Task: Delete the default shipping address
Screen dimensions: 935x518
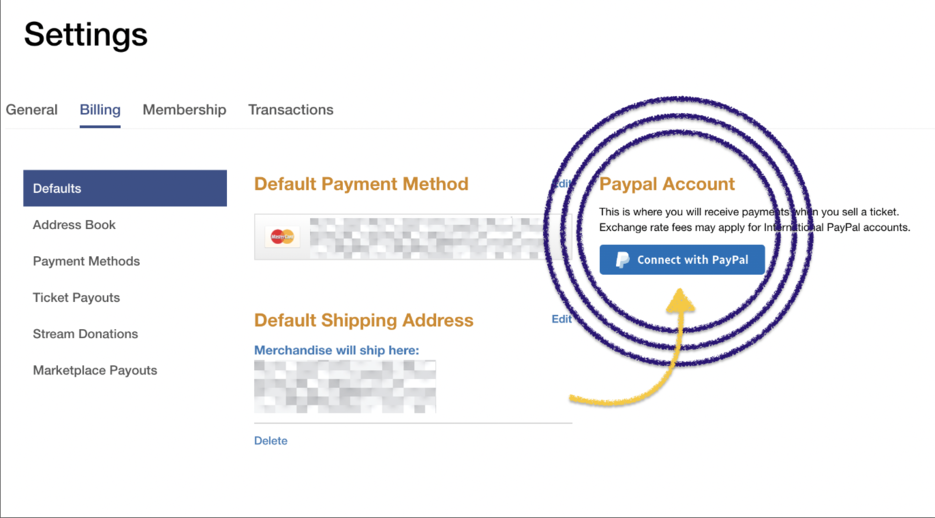Action: (271, 441)
